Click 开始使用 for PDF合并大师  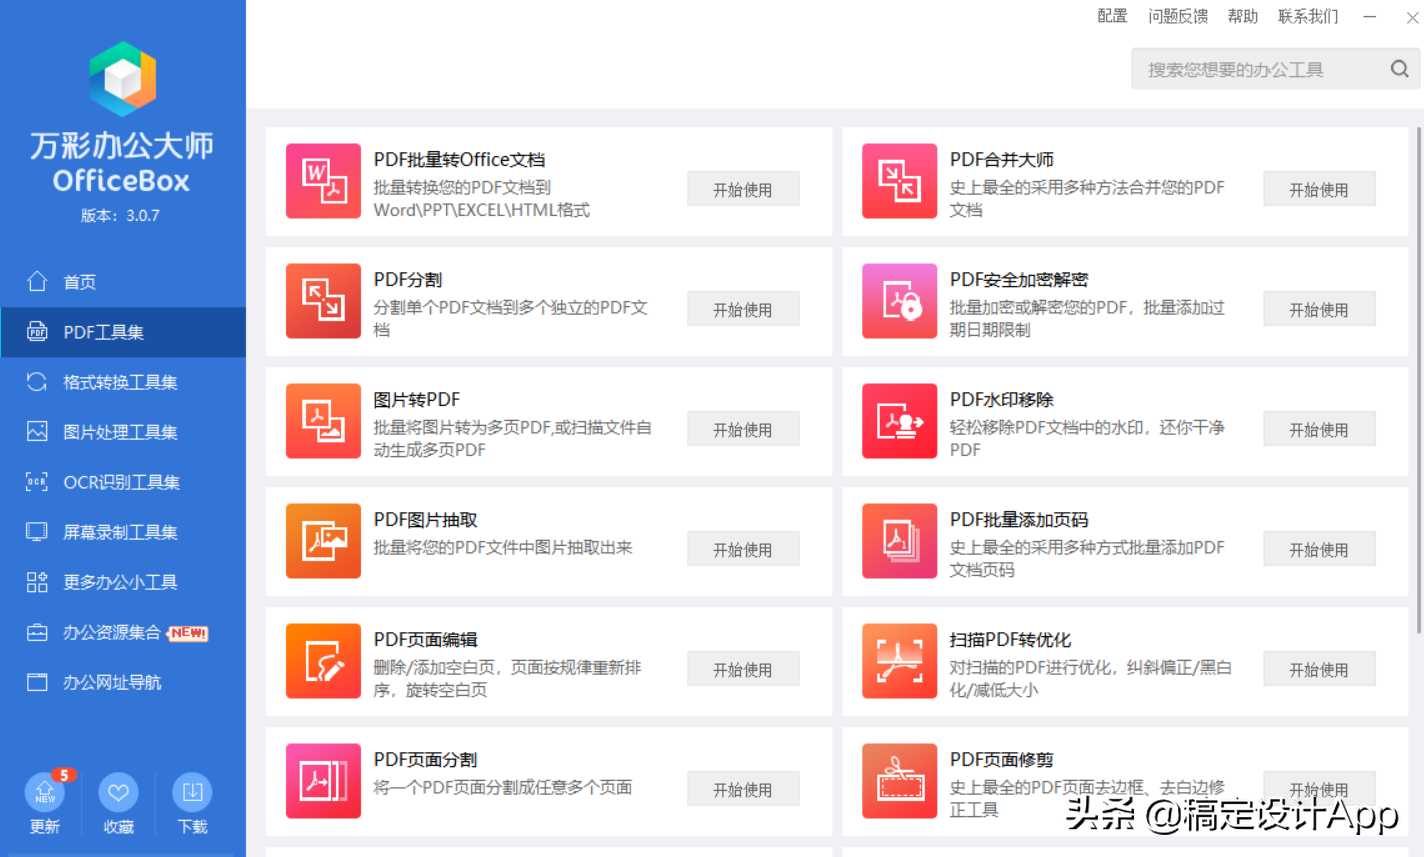coord(1319,189)
